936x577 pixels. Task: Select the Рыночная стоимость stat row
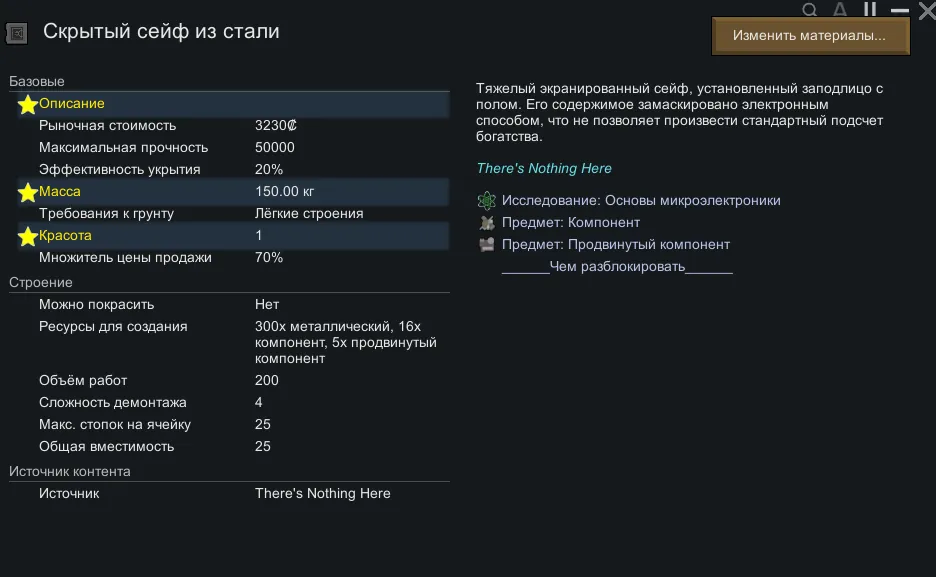230,126
